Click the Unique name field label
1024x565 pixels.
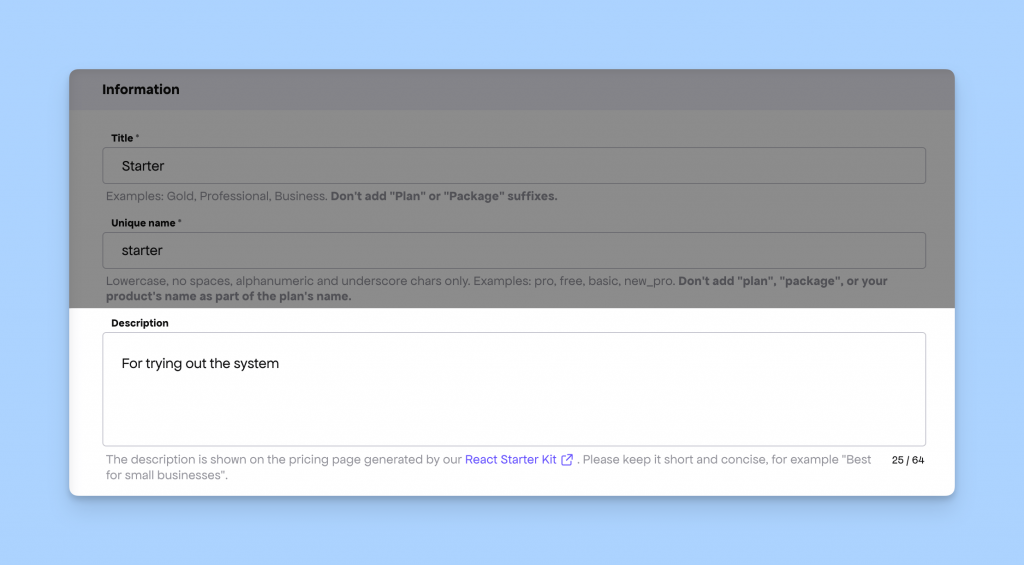tap(146, 223)
